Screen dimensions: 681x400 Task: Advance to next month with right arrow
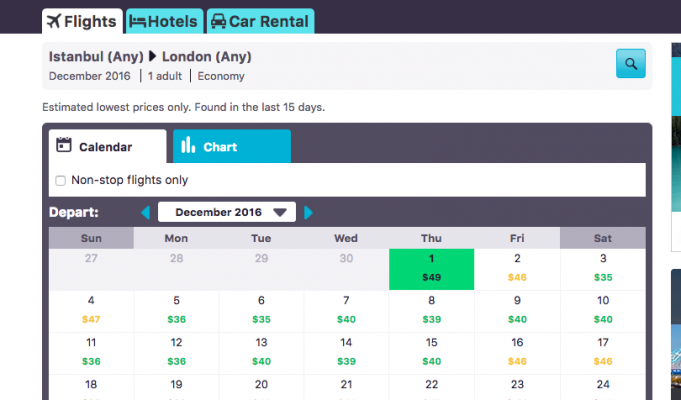tap(308, 212)
